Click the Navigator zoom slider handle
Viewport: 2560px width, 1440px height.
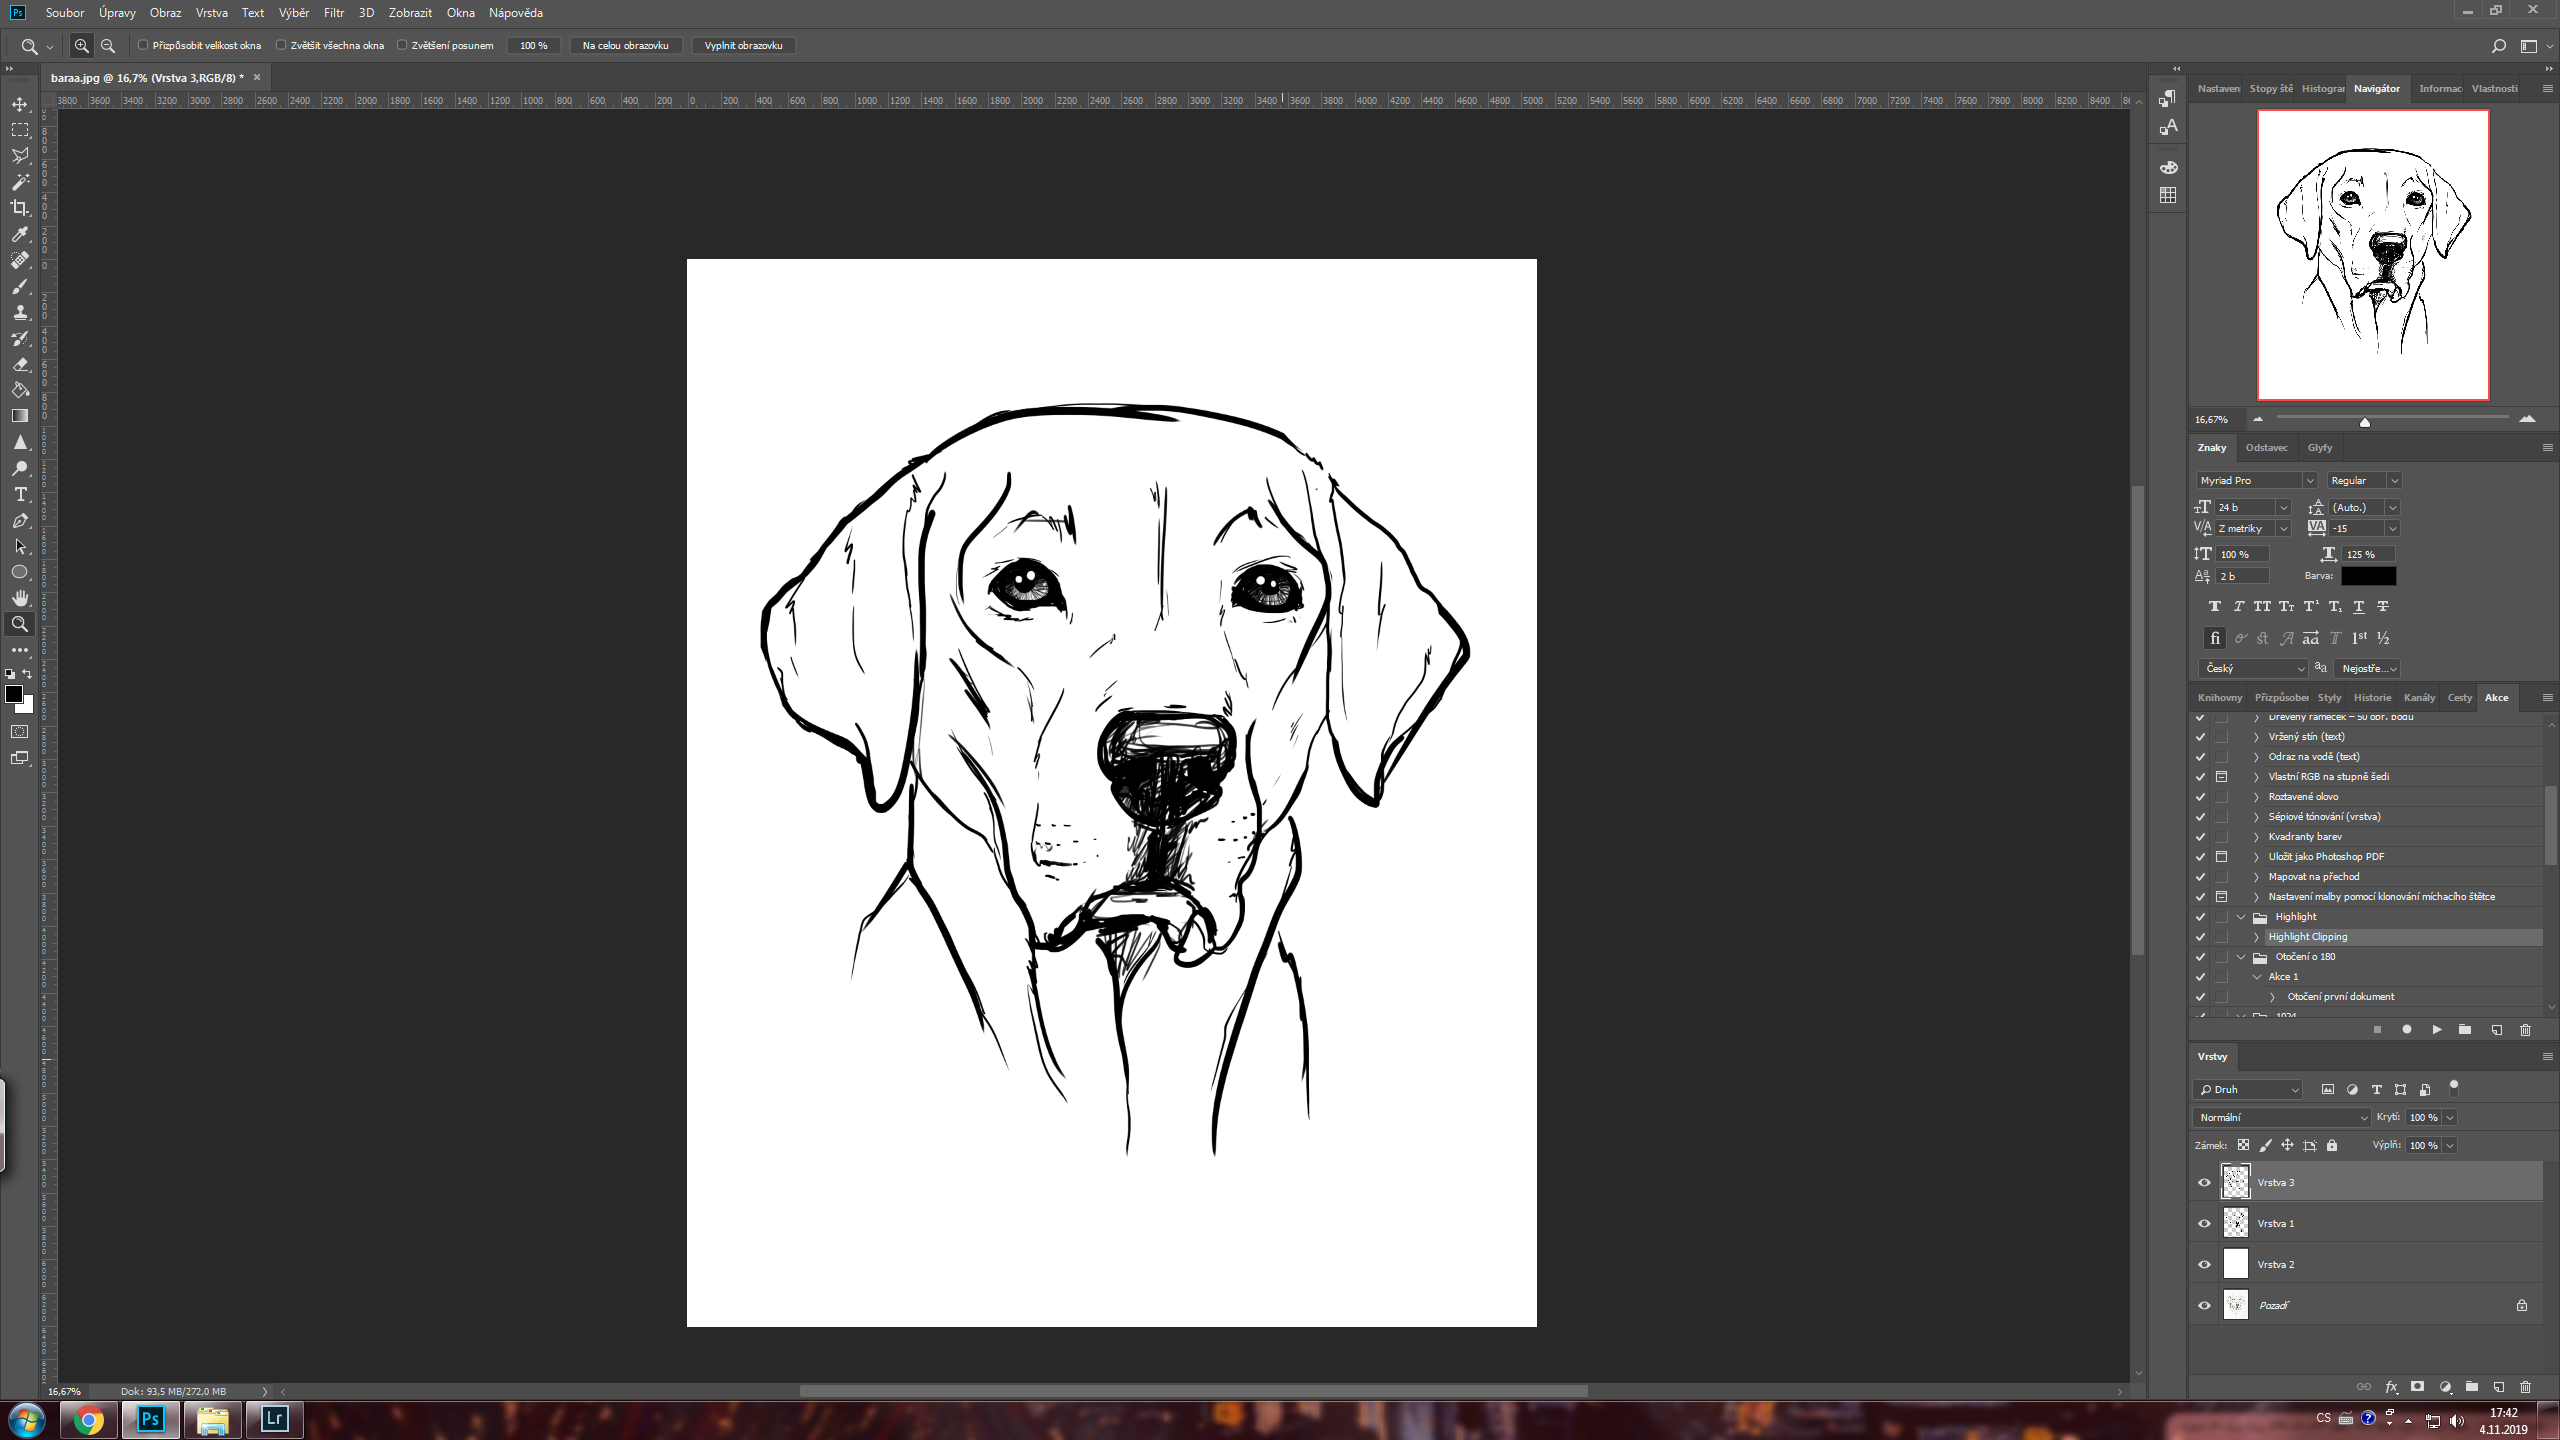pyautogui.click(x=2365, y=422)
